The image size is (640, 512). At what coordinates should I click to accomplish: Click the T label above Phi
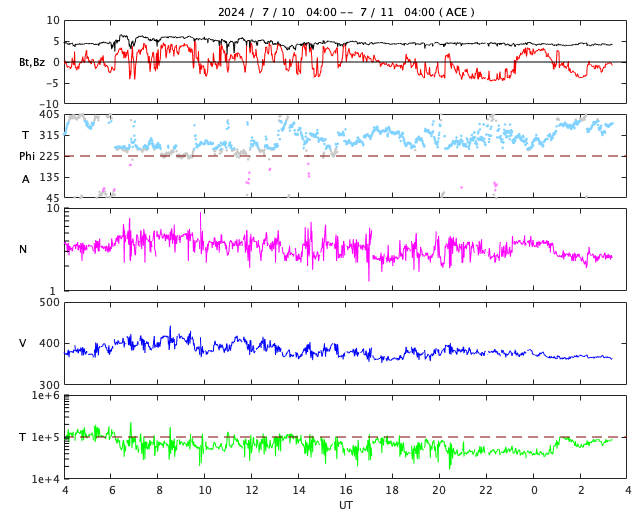pos(25,135)
